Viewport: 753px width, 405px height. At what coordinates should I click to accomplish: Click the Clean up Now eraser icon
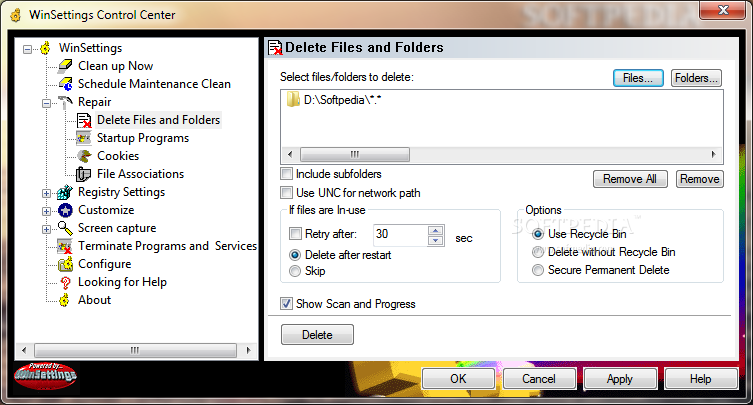pyautogui.click(x=65, y=66)
